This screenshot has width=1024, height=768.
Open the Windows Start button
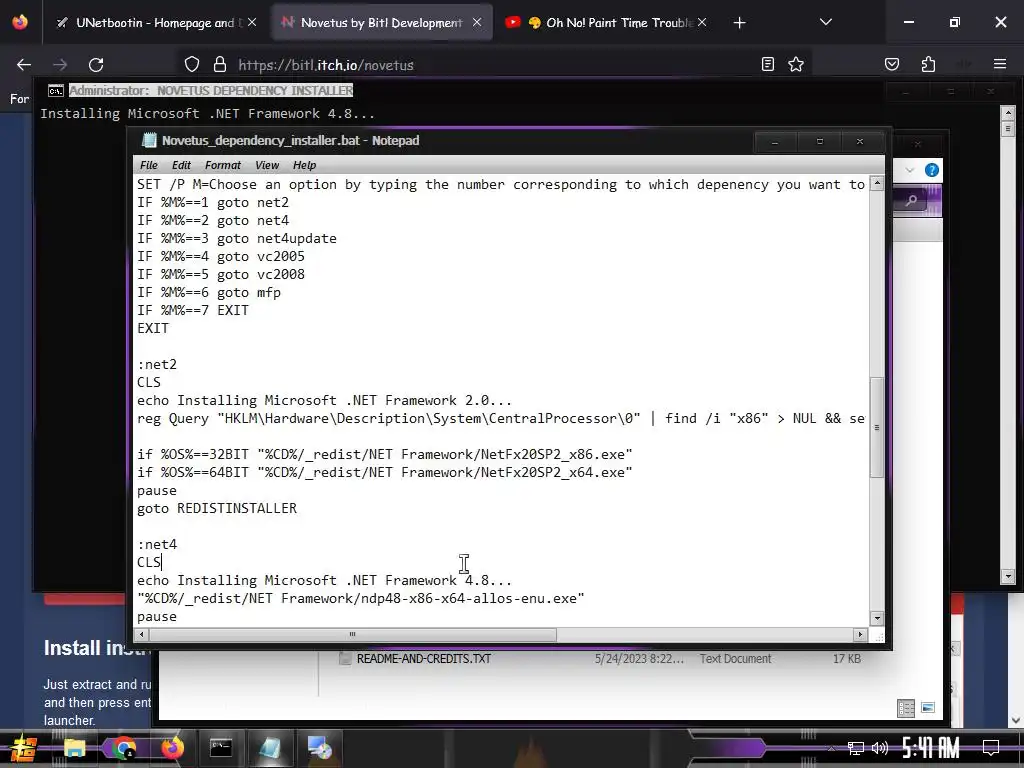click(24, 748)
